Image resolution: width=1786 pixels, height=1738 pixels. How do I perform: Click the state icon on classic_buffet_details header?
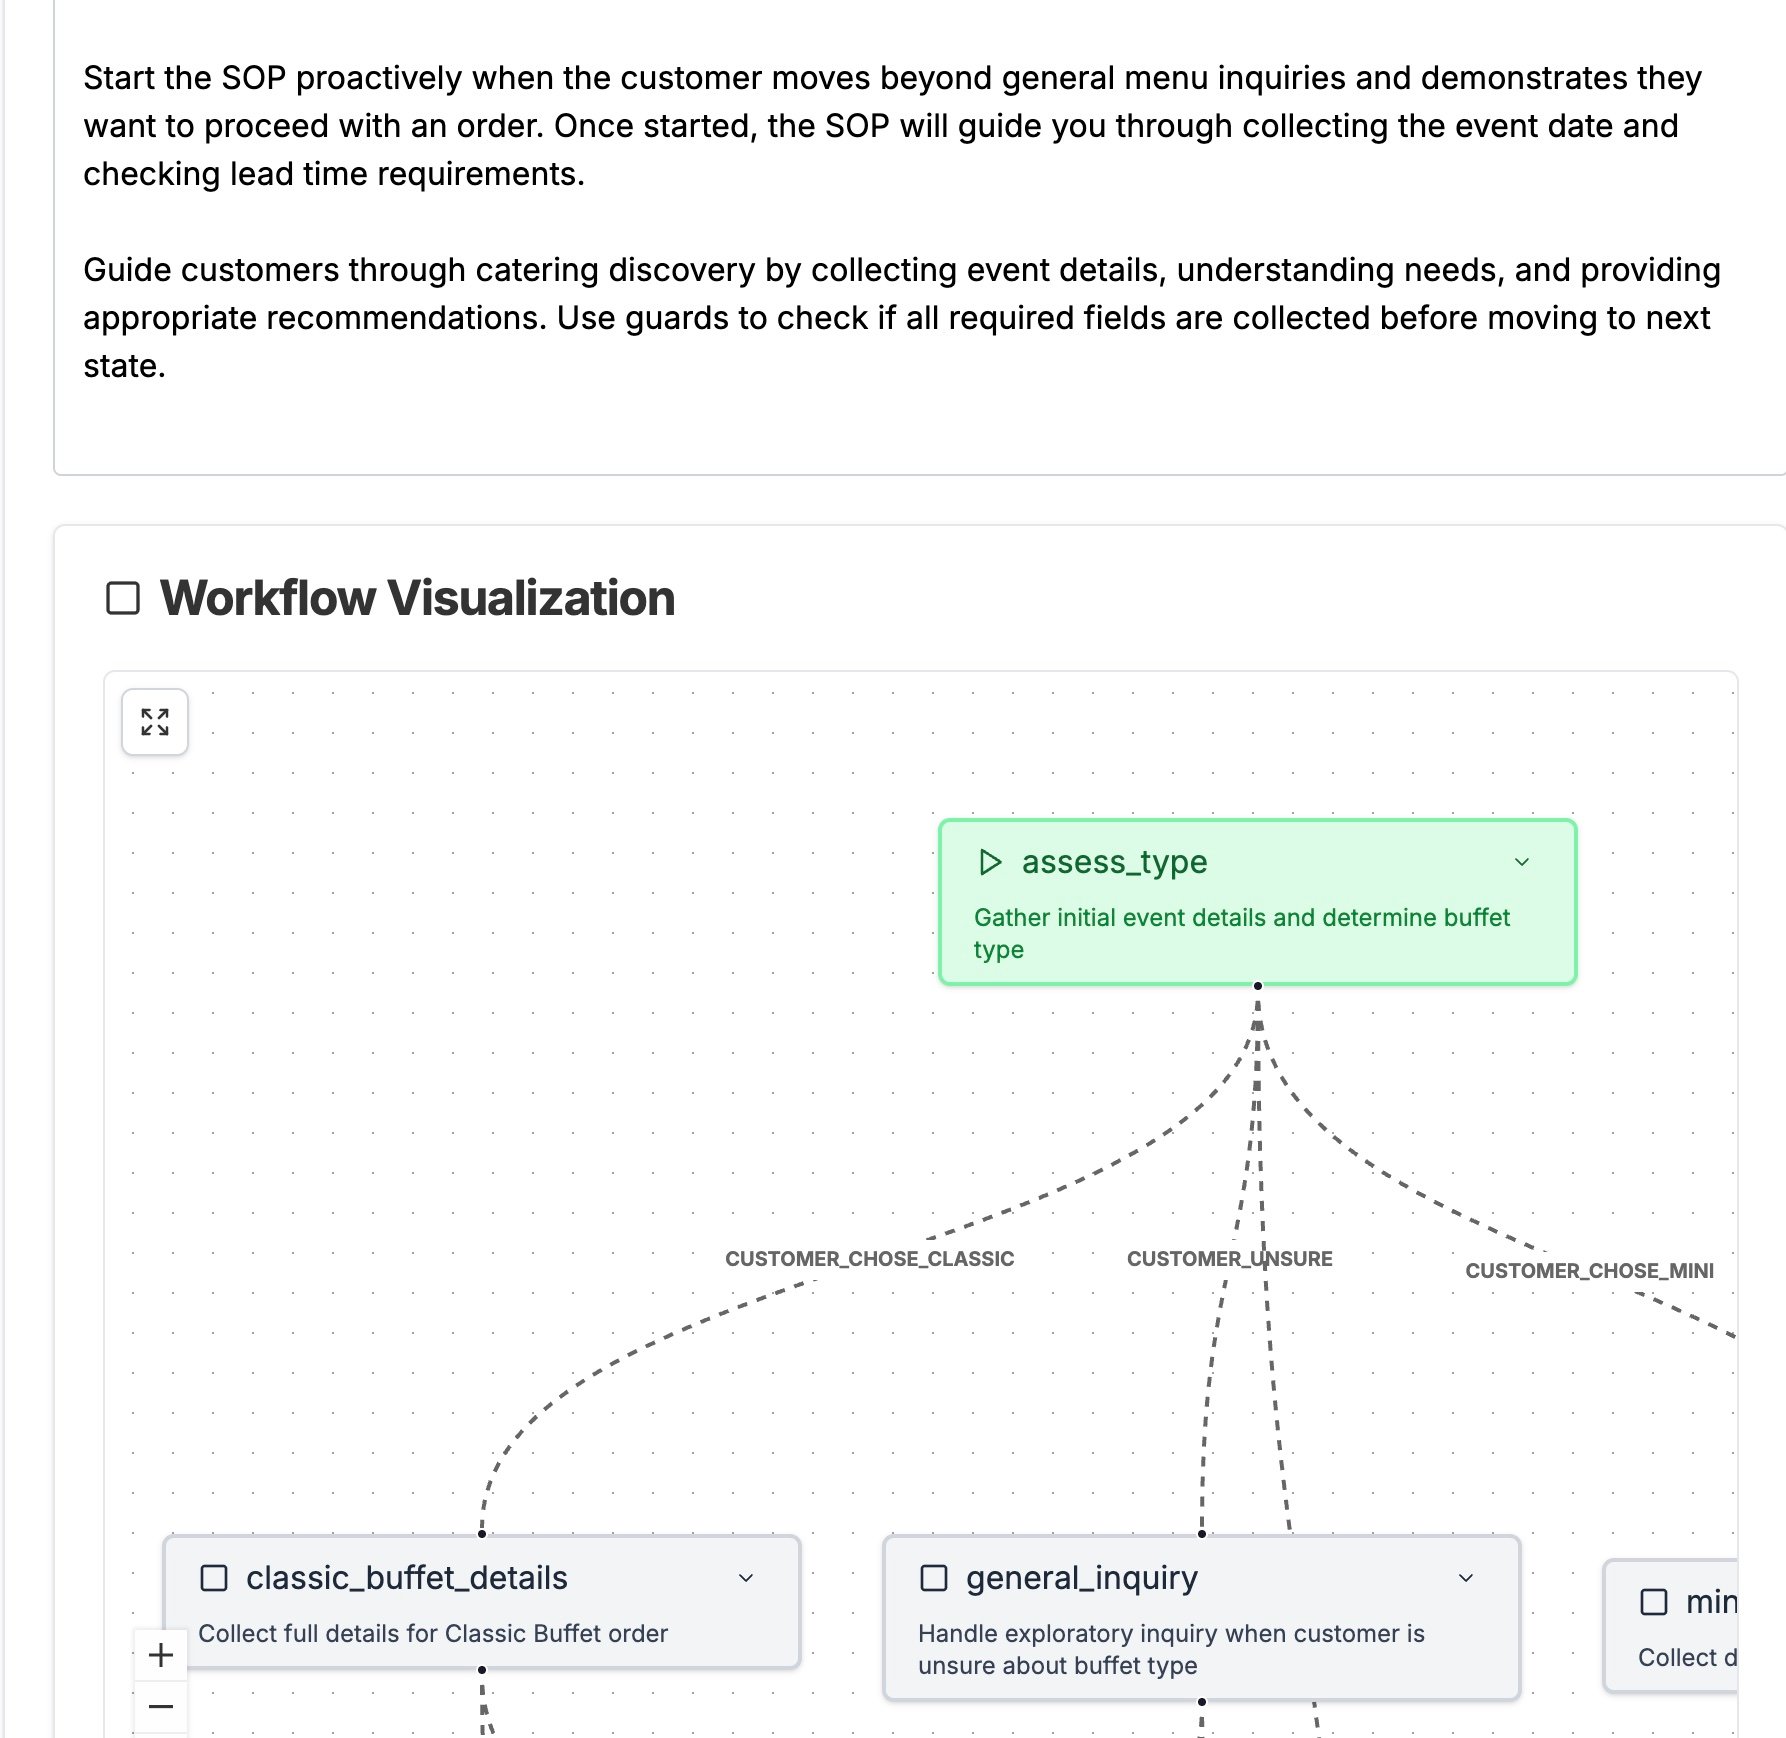(x=214, y=1577)
